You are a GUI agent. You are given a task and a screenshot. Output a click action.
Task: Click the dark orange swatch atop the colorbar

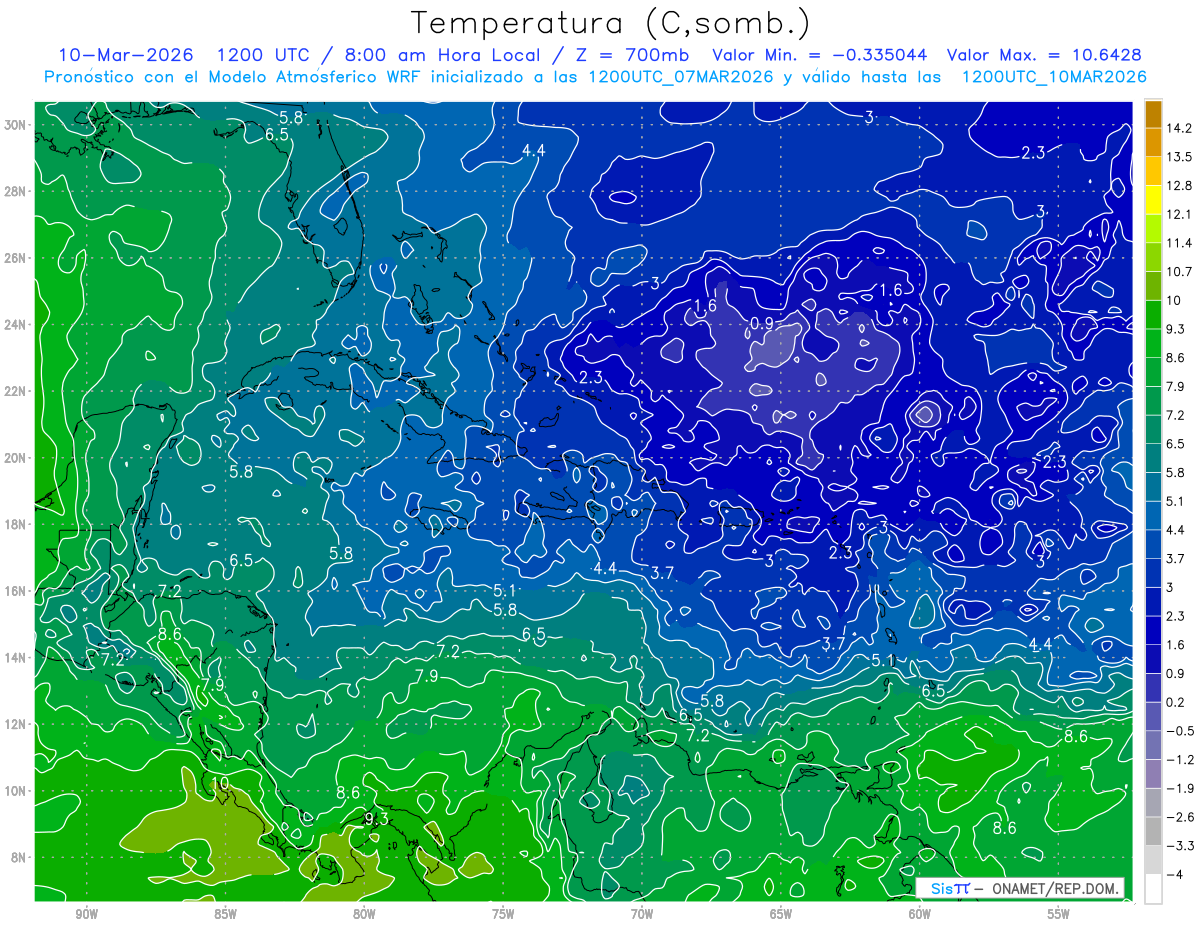1153,113
